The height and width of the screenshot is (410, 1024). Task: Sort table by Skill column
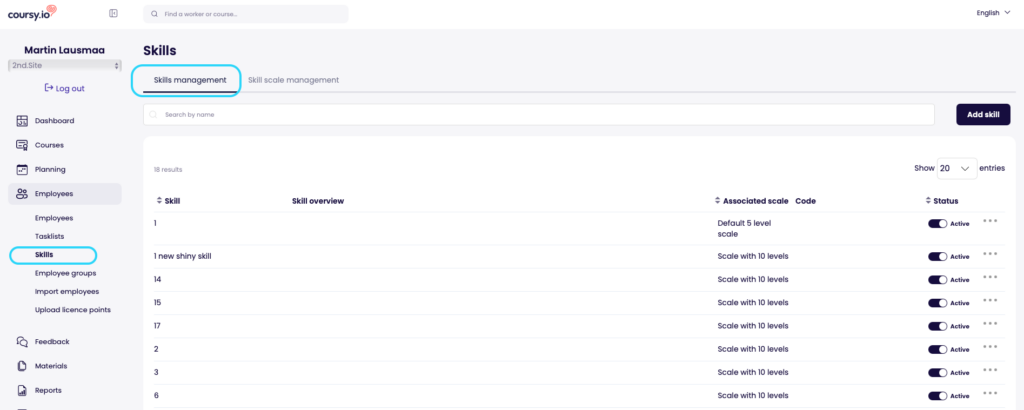(168, 201)
